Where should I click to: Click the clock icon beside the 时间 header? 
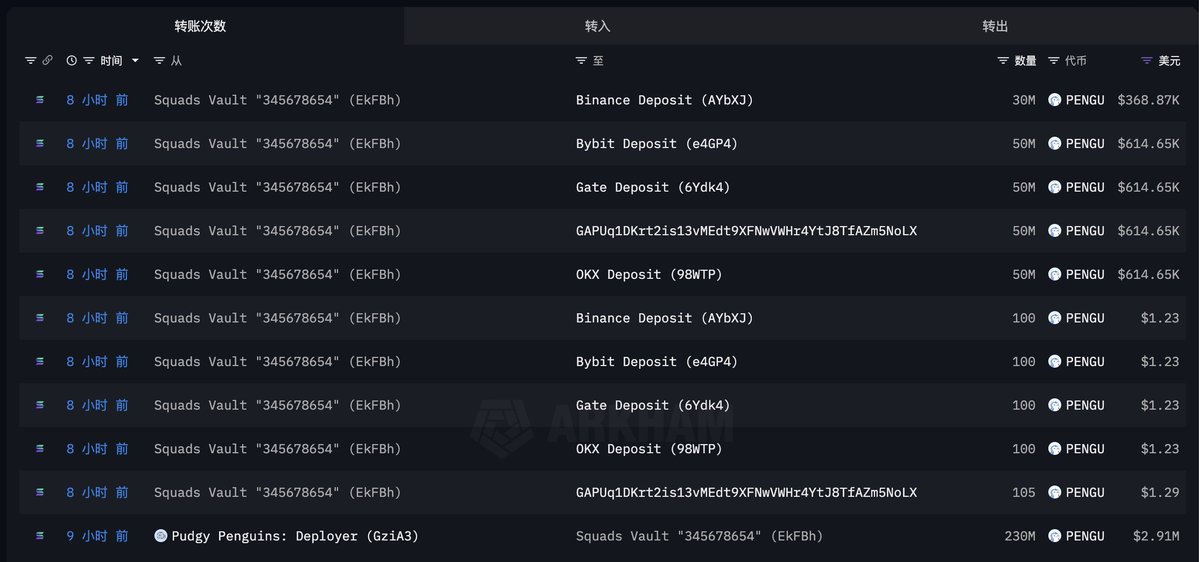pyautogui.click(x=72, y=61)
